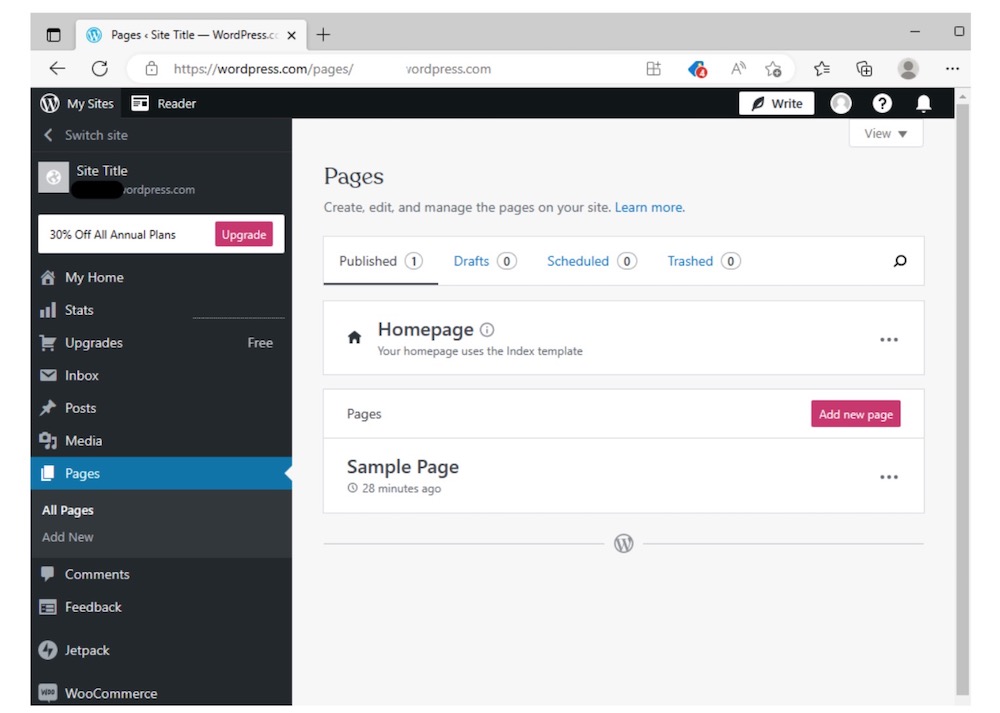Expand the View dropdown
1000x713 pixels.
(886, 133)
